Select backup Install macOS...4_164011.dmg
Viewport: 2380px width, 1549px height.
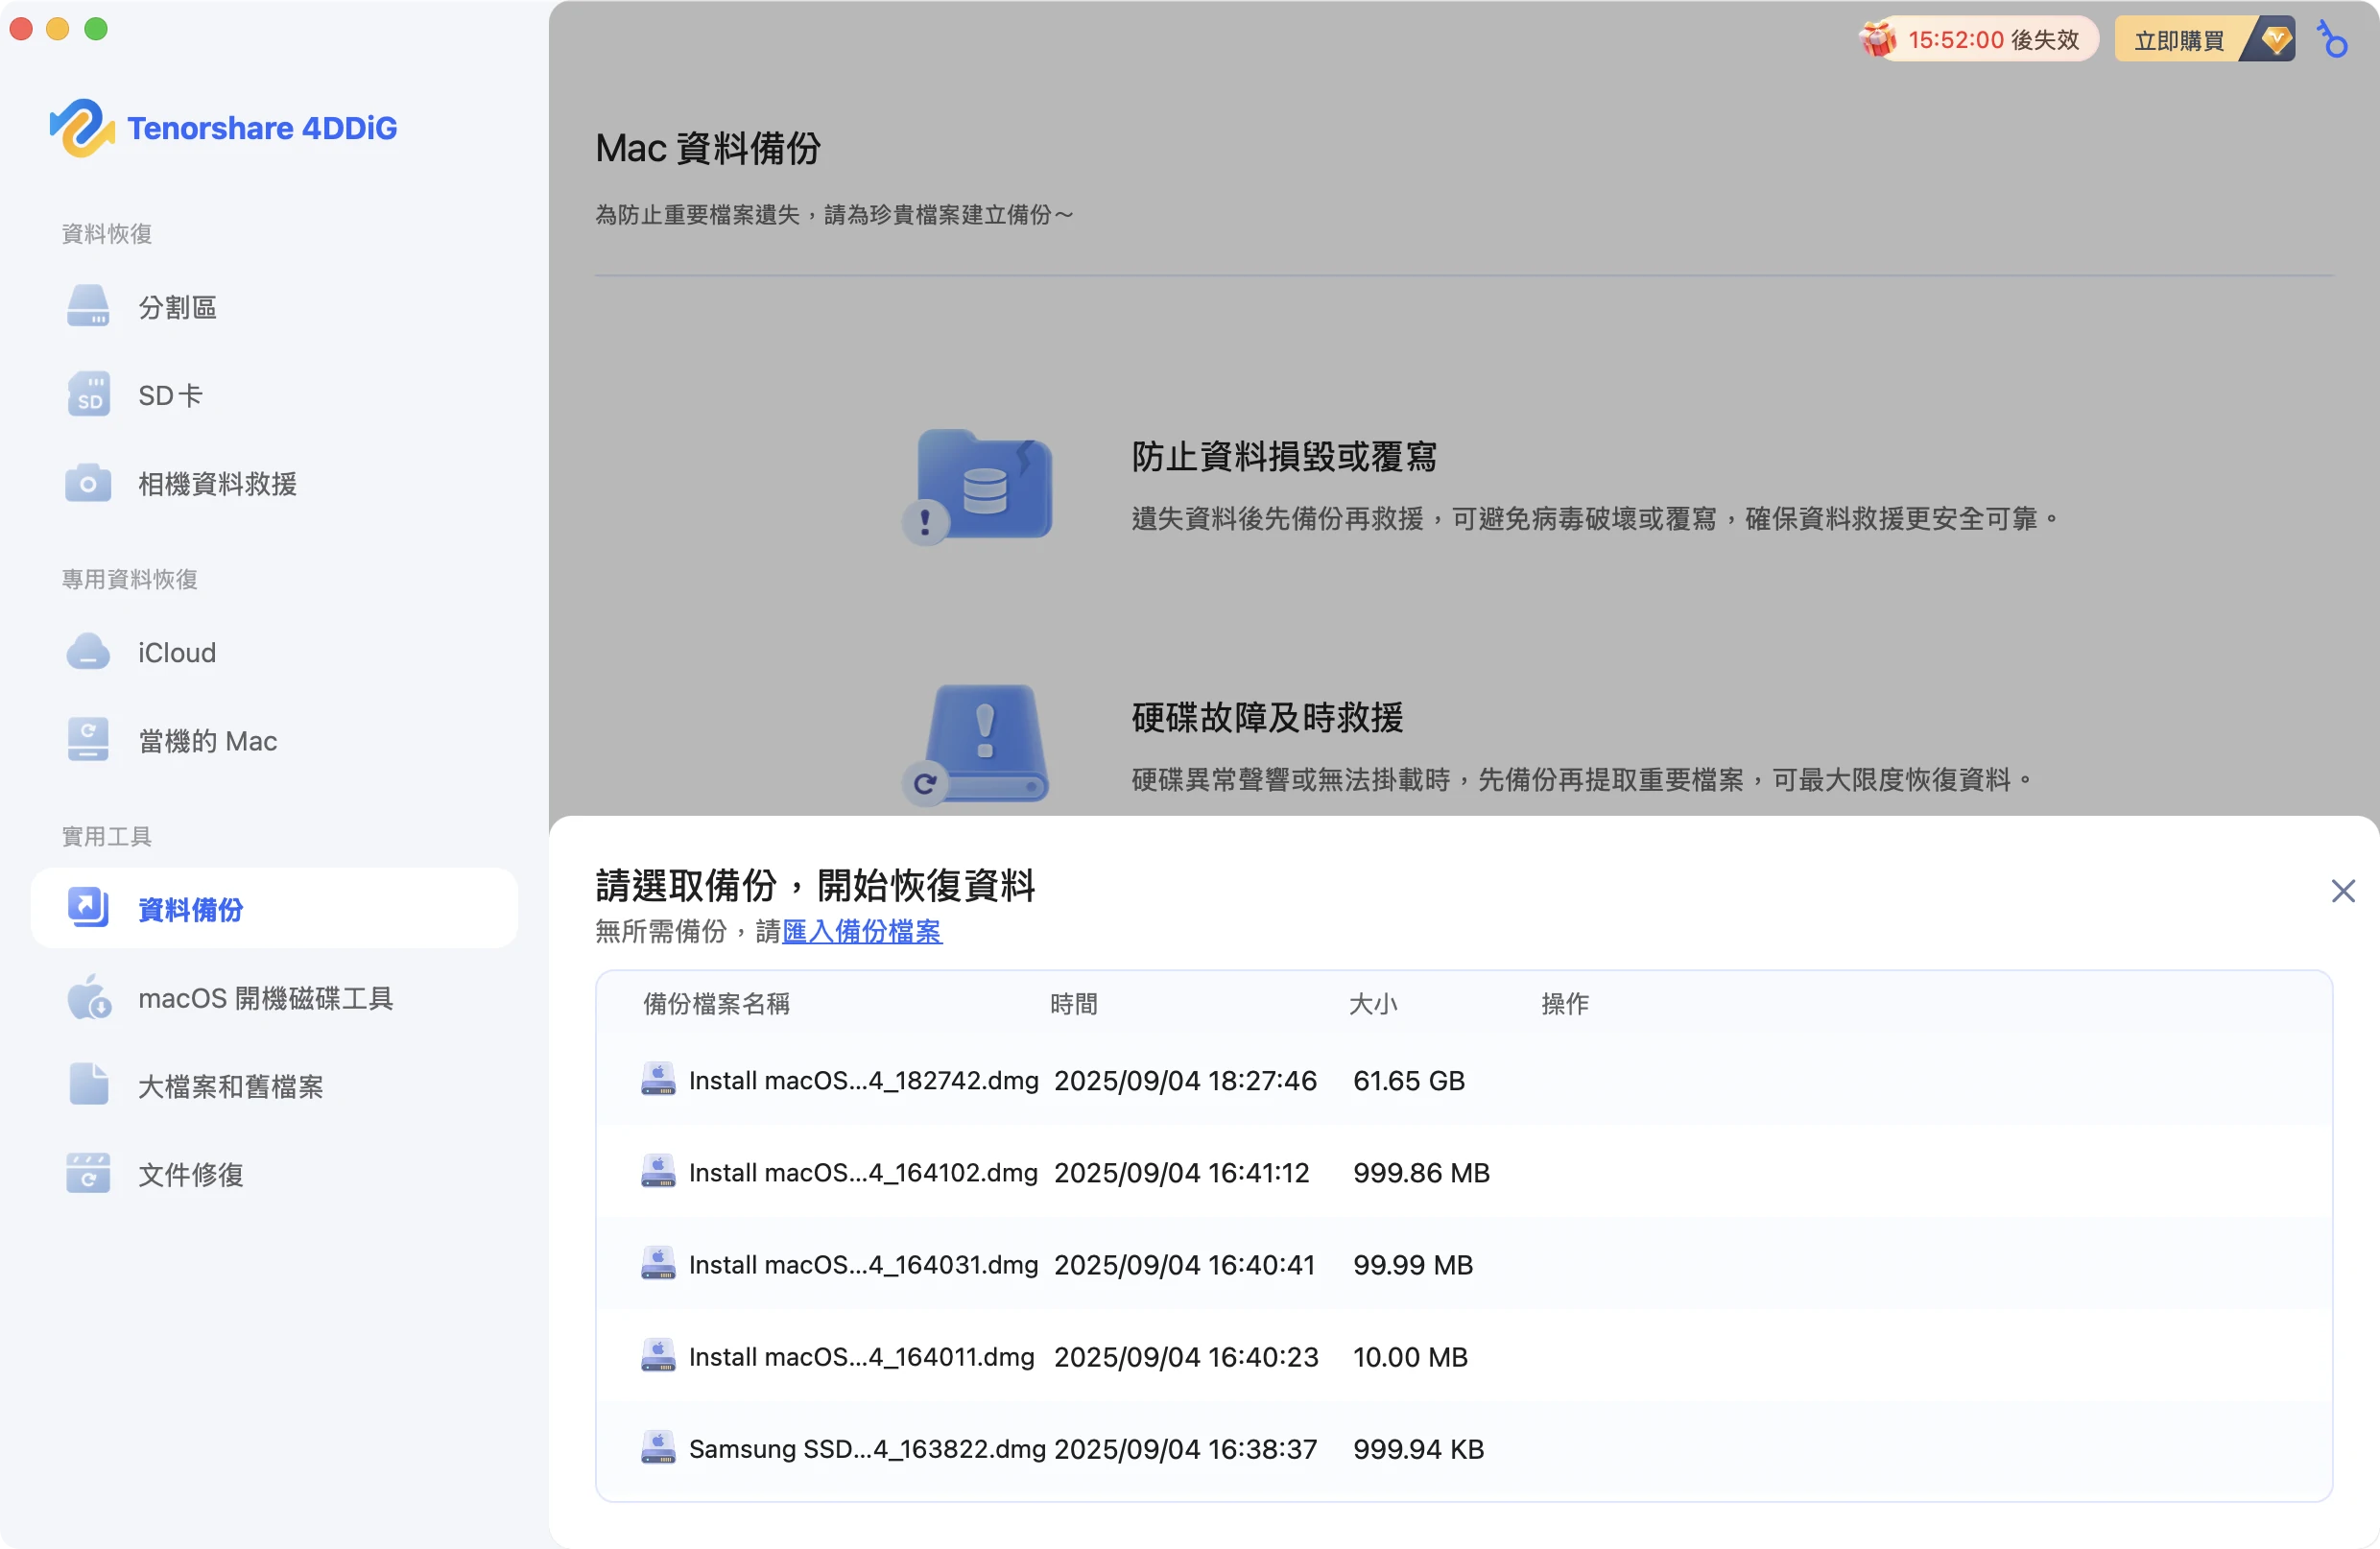pyautogui.click(x=1464, y=1356)
